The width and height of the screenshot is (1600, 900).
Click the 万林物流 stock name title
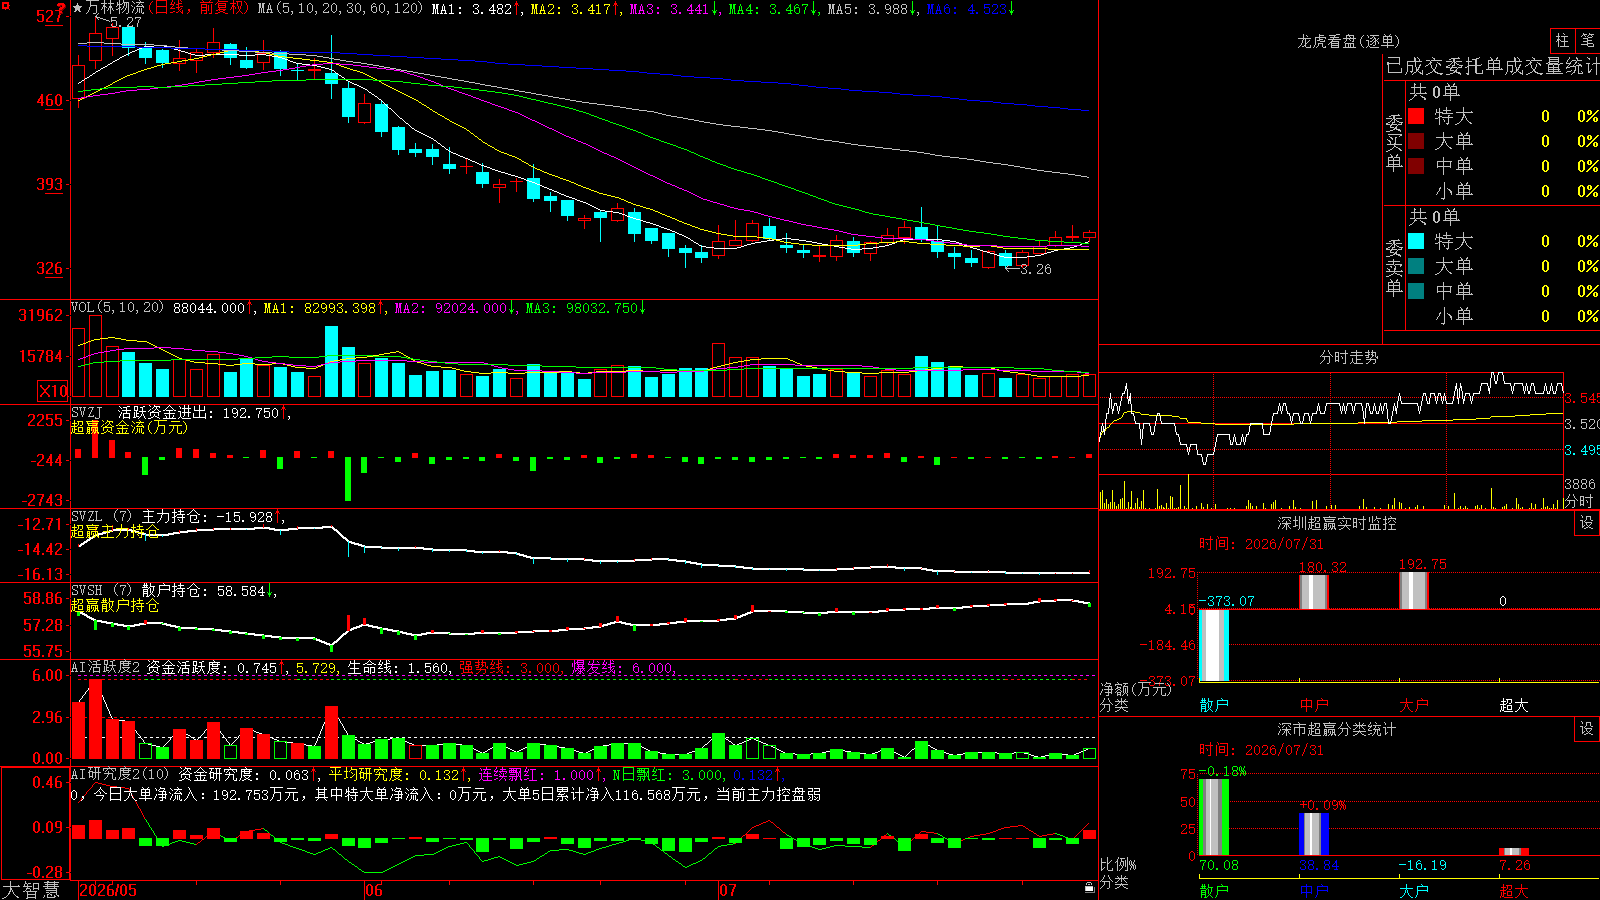coord(116,8)
